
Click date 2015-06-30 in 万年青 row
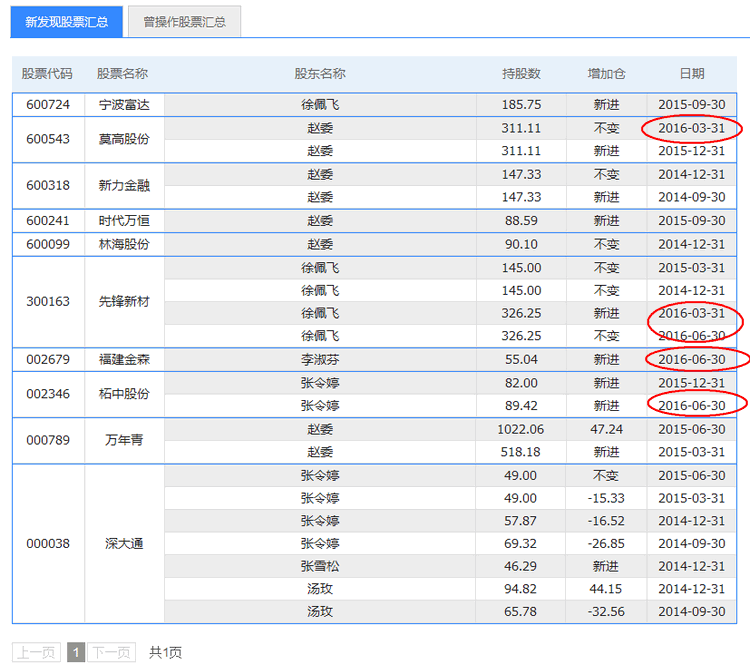[692, 430]
